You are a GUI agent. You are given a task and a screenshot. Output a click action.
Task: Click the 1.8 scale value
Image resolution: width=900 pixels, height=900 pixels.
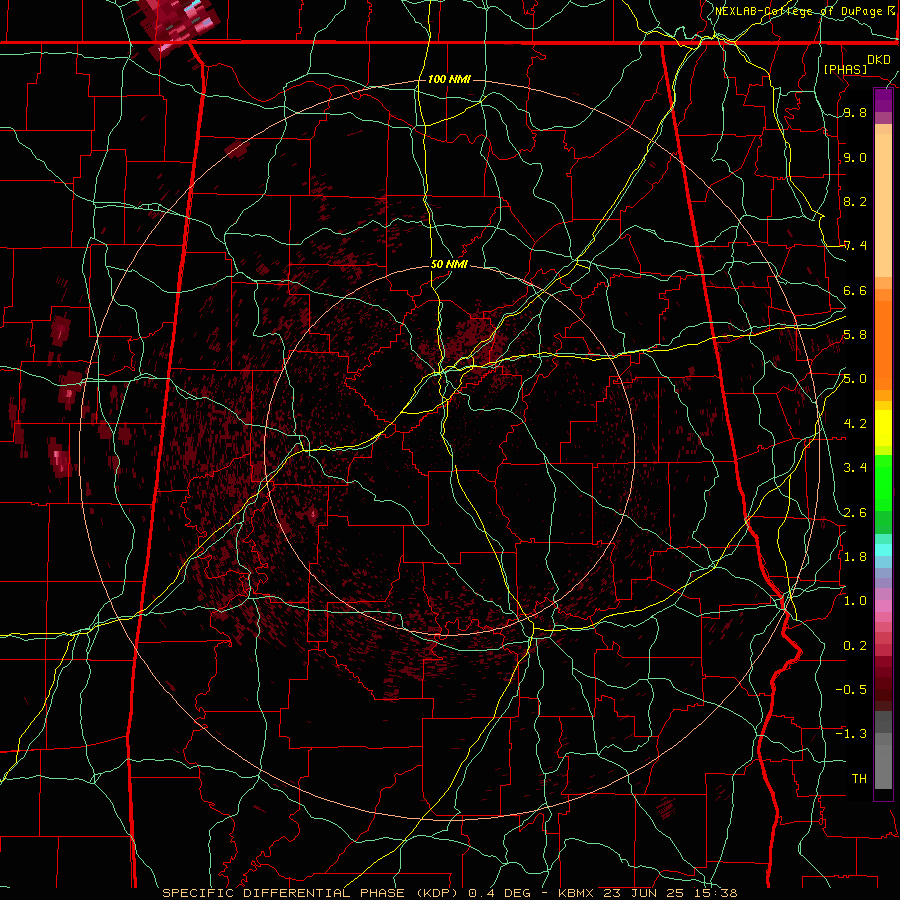click(855, 557)
